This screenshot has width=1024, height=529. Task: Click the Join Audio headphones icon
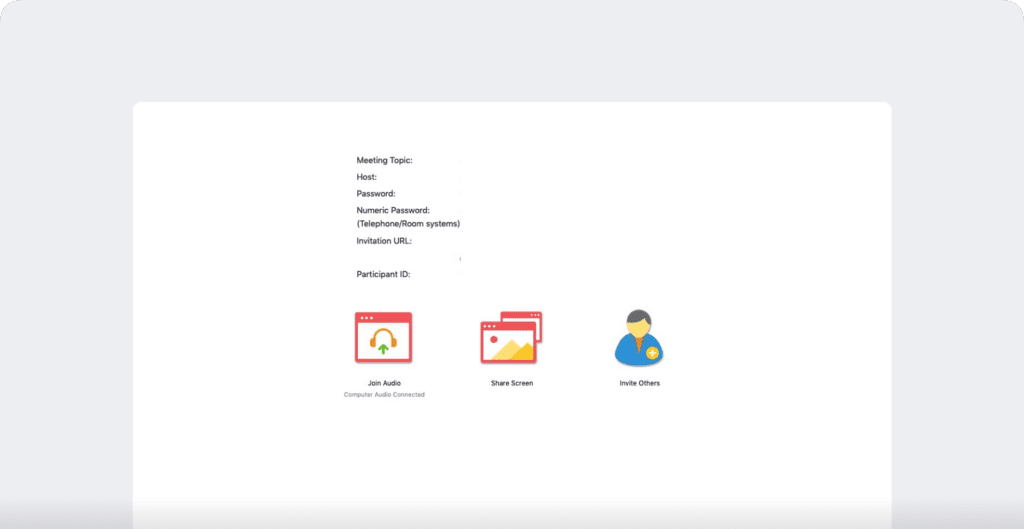[383, 338]
